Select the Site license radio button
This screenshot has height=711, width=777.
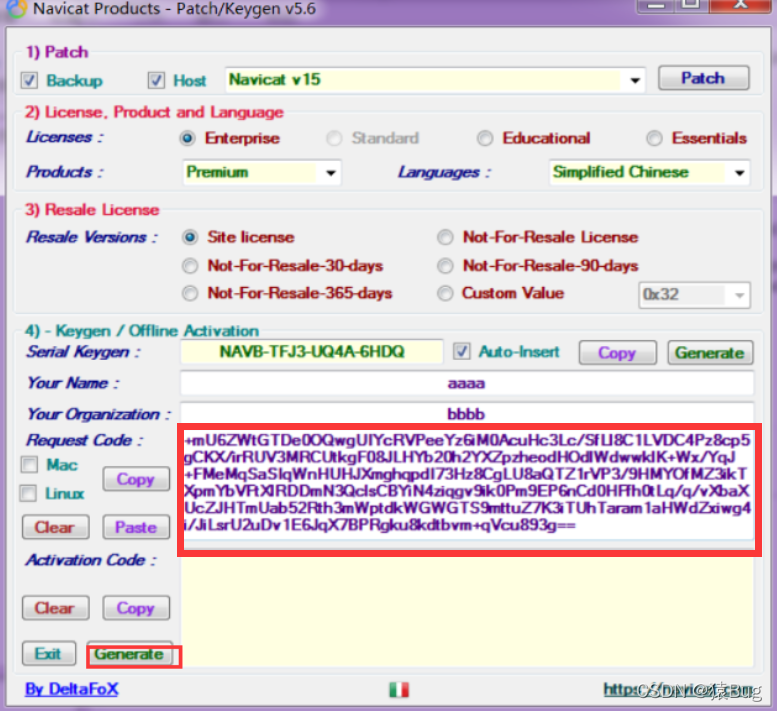(x=190, y=237)
